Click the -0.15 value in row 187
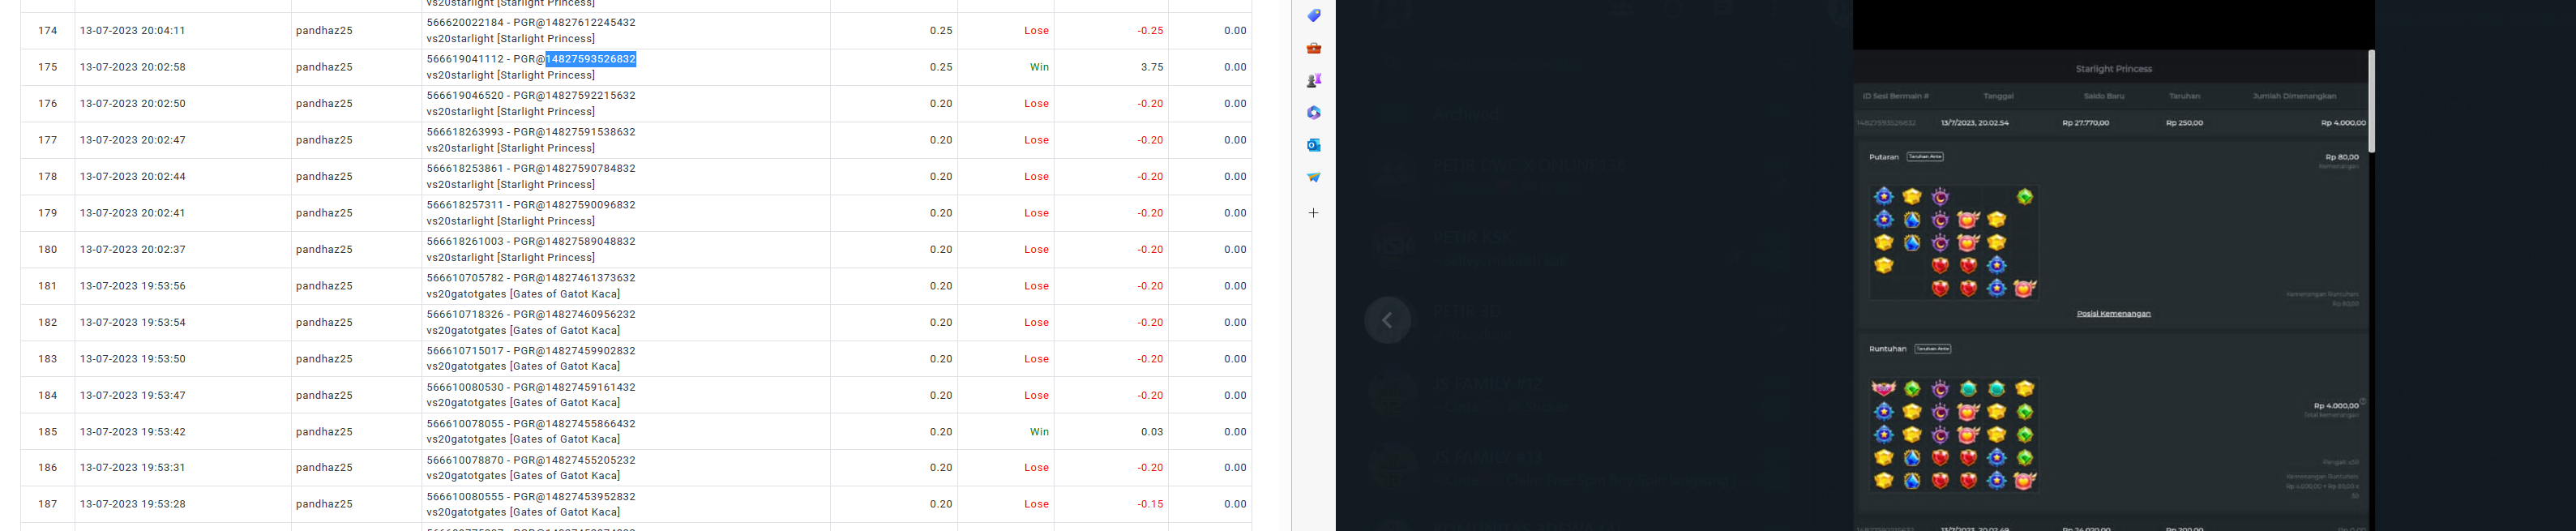2576x531 pixels. point(1150,505)
